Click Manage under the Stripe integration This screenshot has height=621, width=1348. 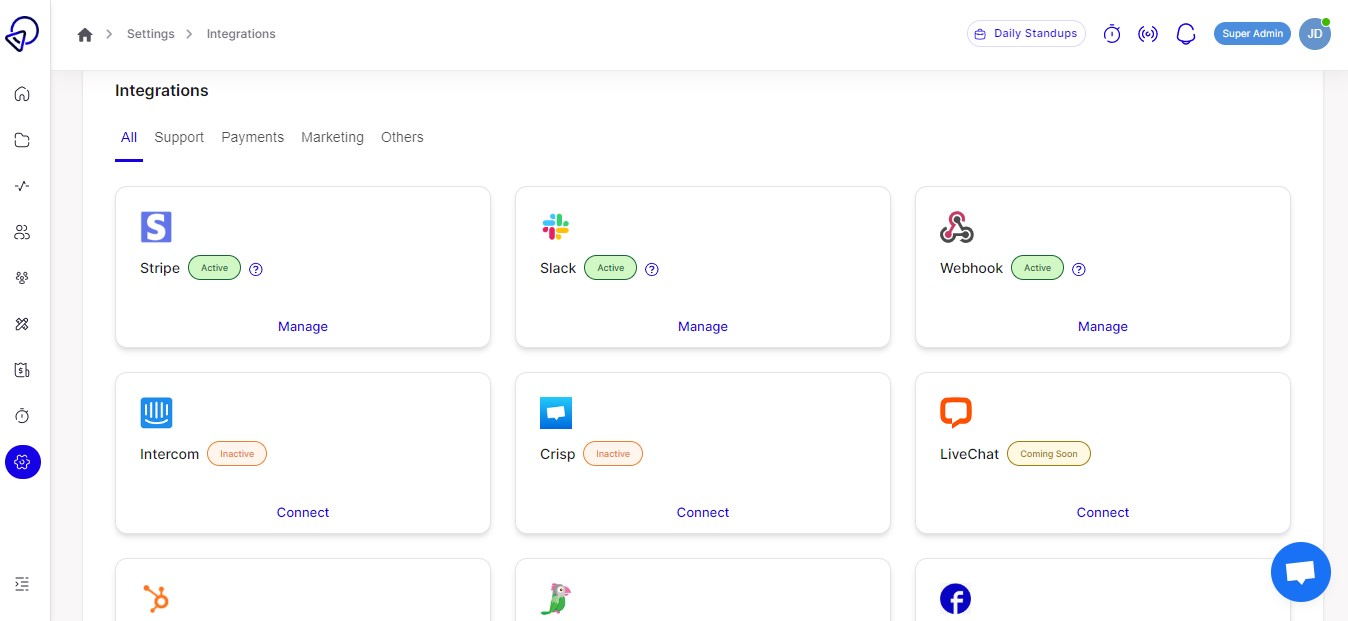click(302, 326)
